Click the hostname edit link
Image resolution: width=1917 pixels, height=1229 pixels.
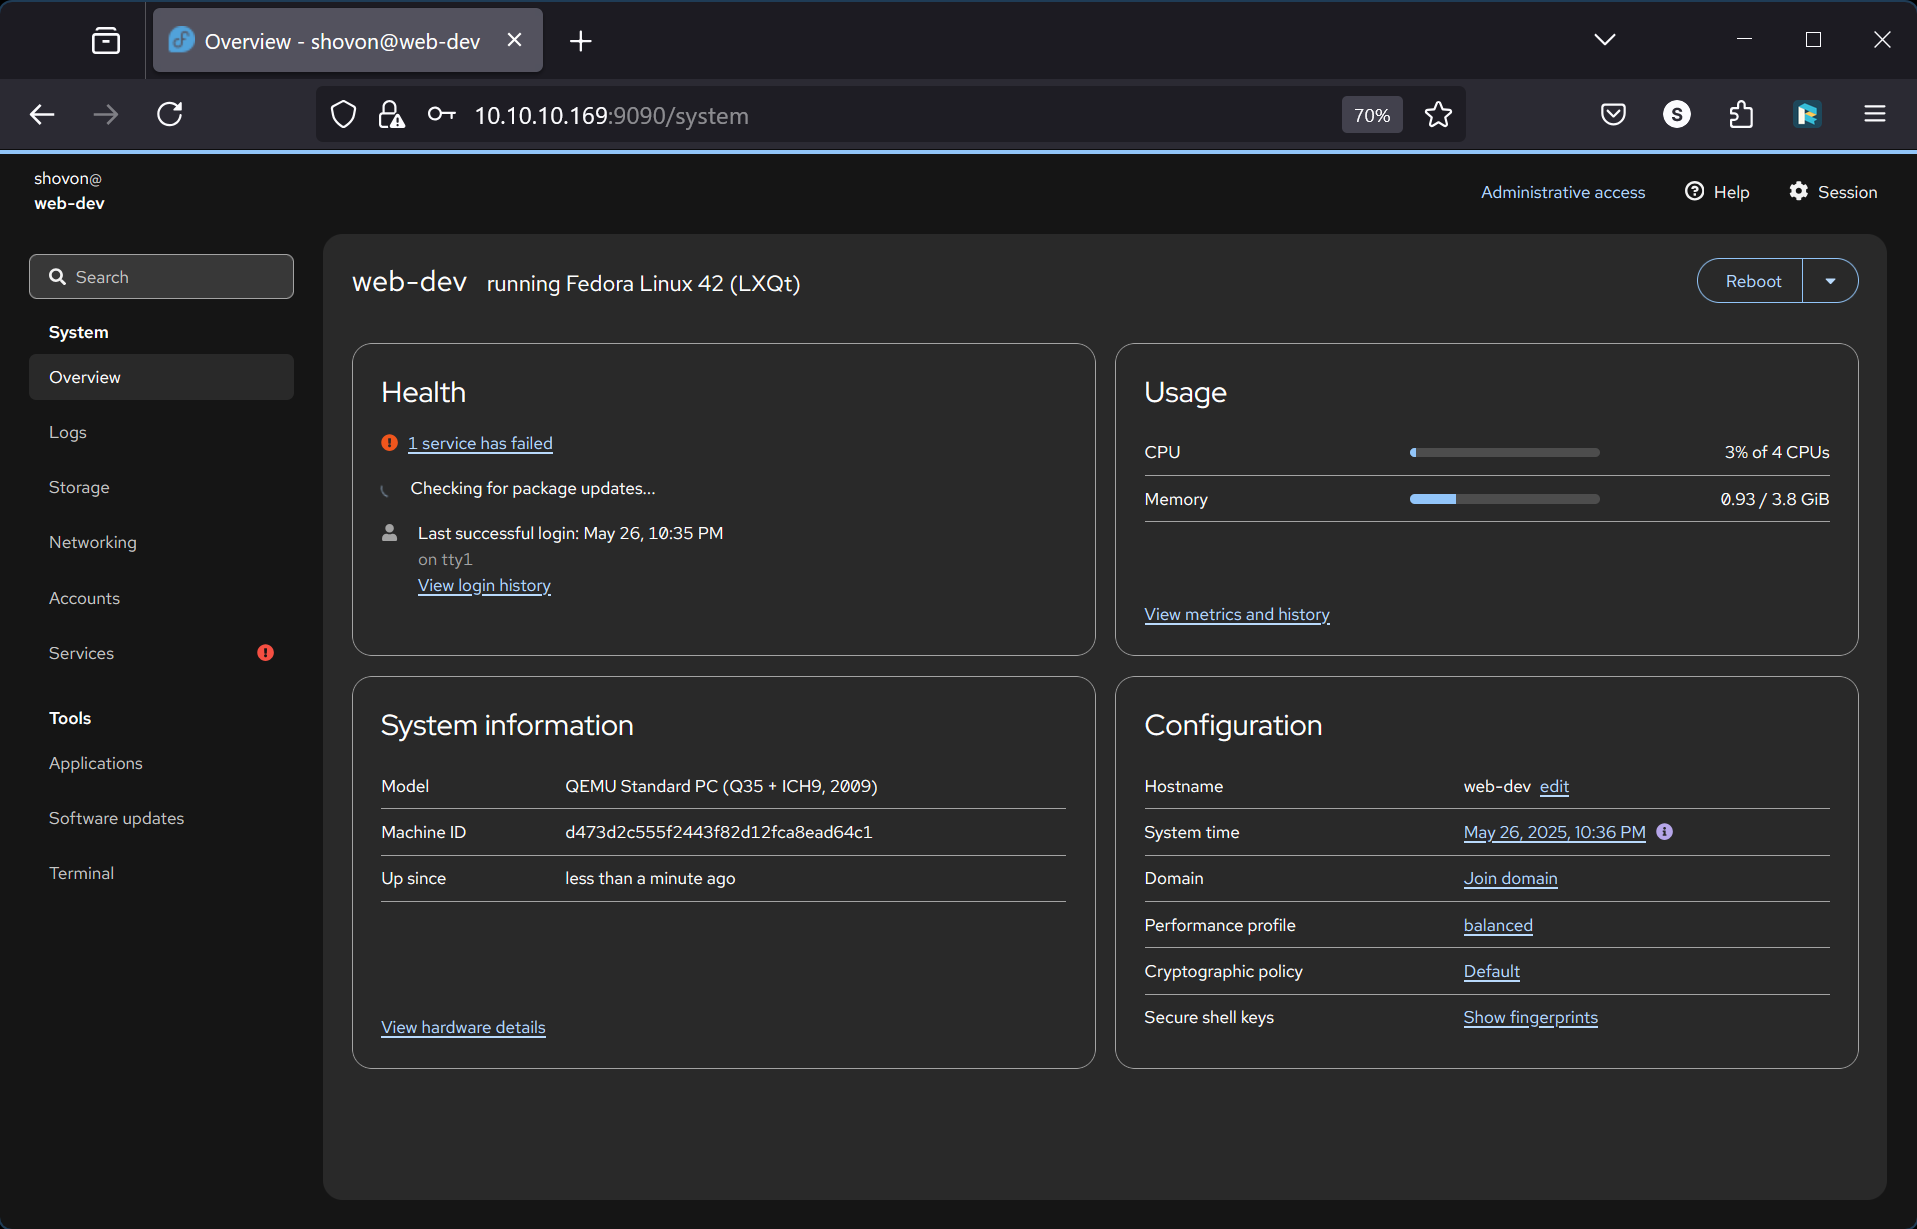(1554, 786)
